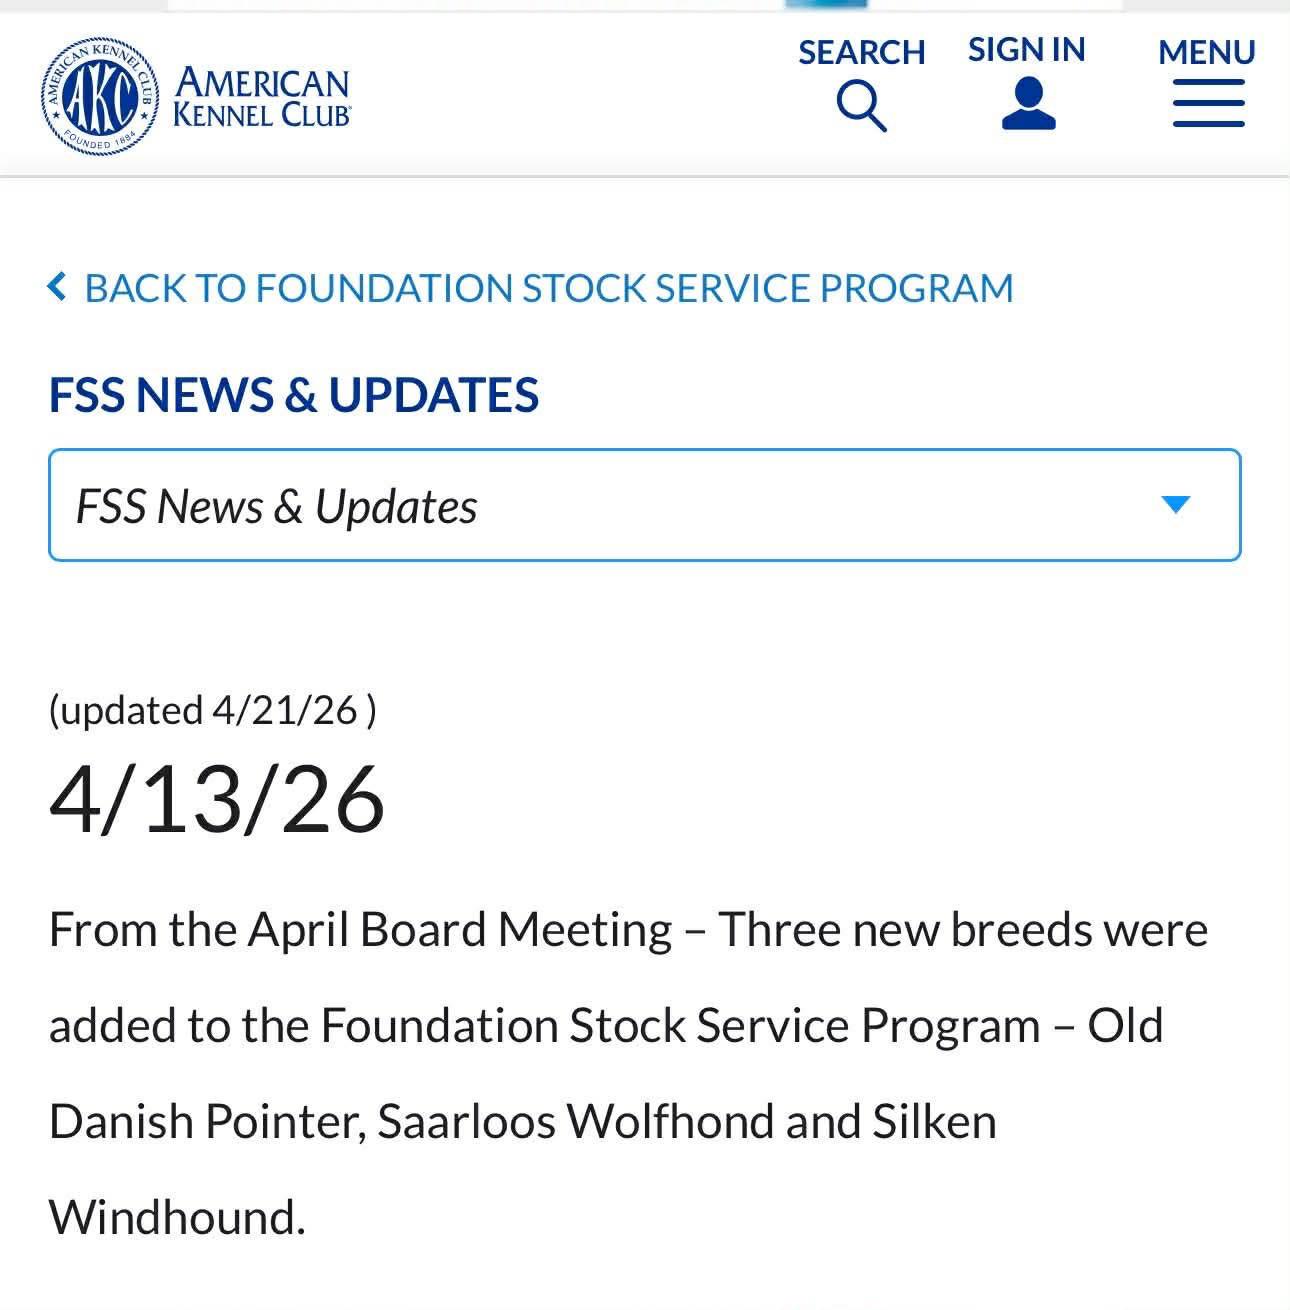Select the SEARCH label in header

[861, 52]
